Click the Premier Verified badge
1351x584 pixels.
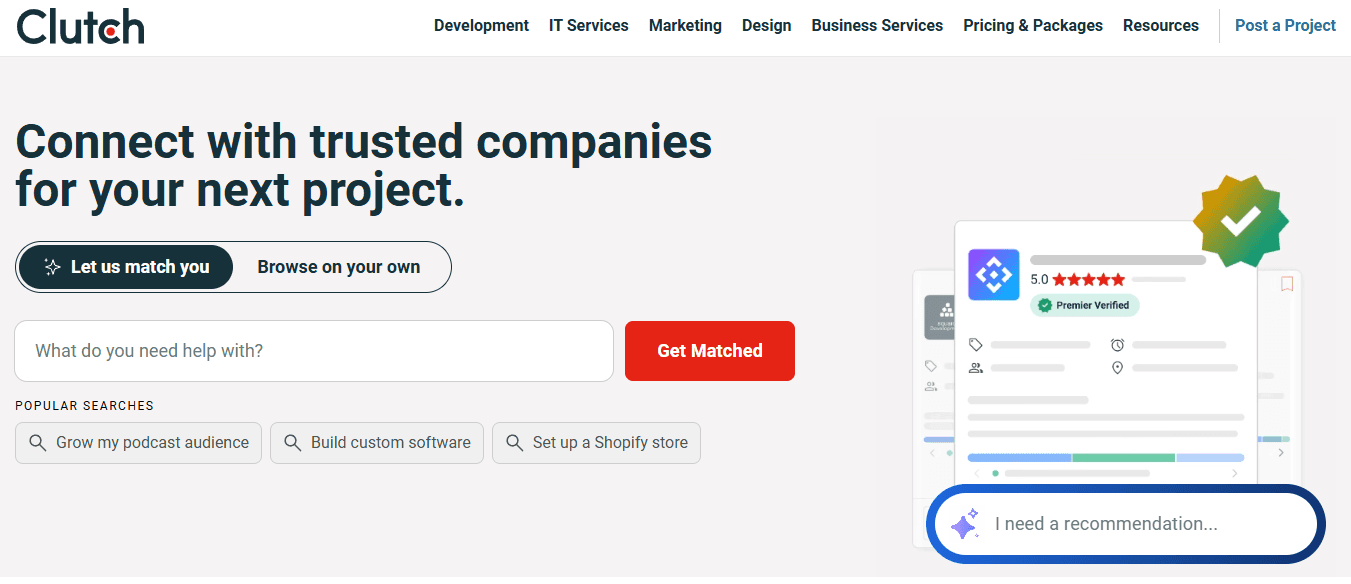pyautogui.click(x=1085, y=305)
